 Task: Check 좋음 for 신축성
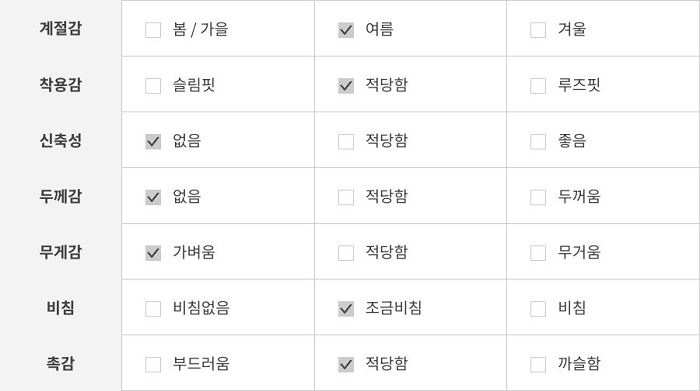[538, 141]
